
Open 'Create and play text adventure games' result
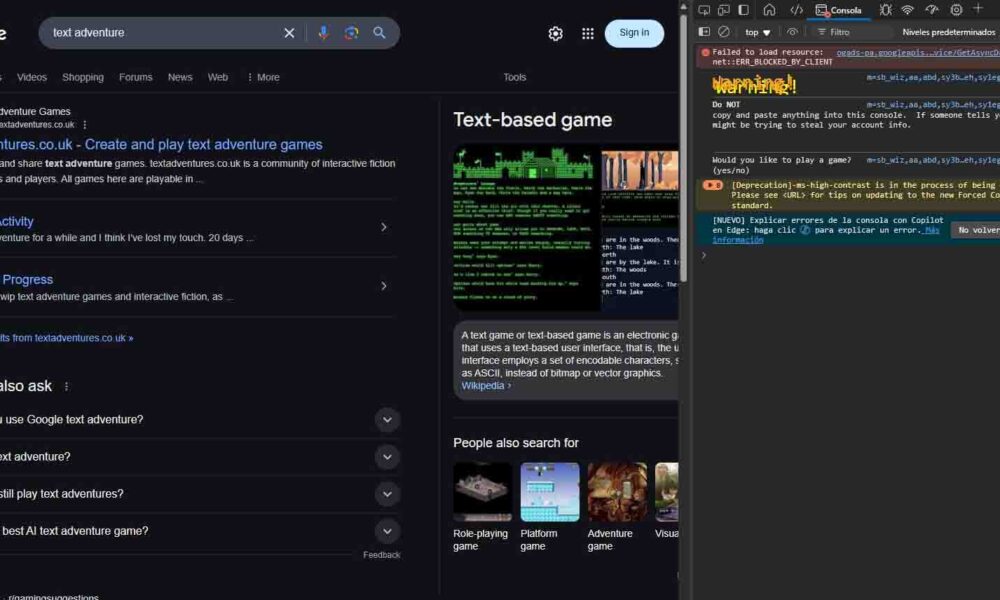point(161,145)
